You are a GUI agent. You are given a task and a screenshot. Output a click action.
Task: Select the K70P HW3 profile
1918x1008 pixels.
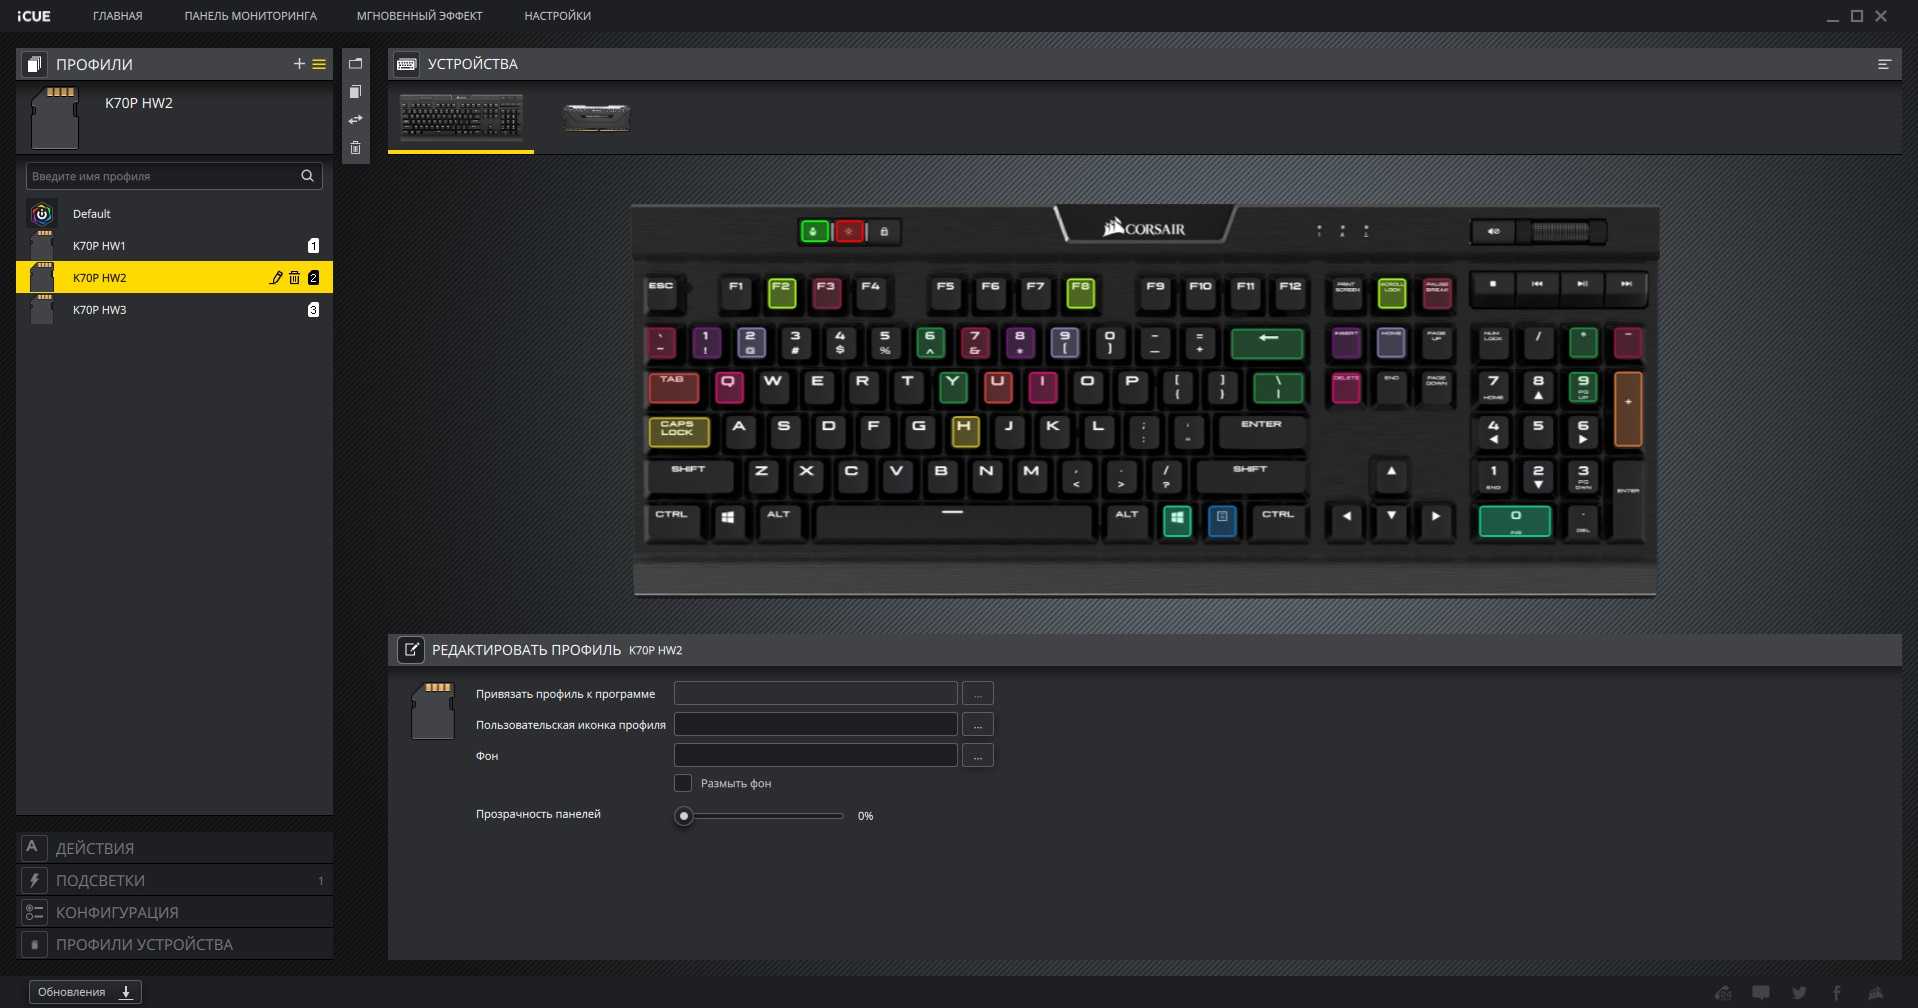[100, 310]
